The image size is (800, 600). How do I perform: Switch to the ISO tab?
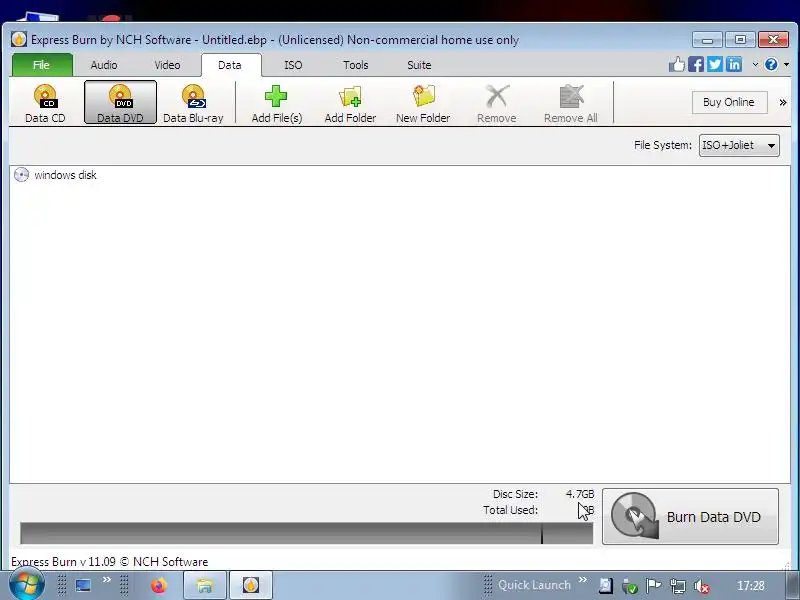pyautogui.click(x=293, y=65)
